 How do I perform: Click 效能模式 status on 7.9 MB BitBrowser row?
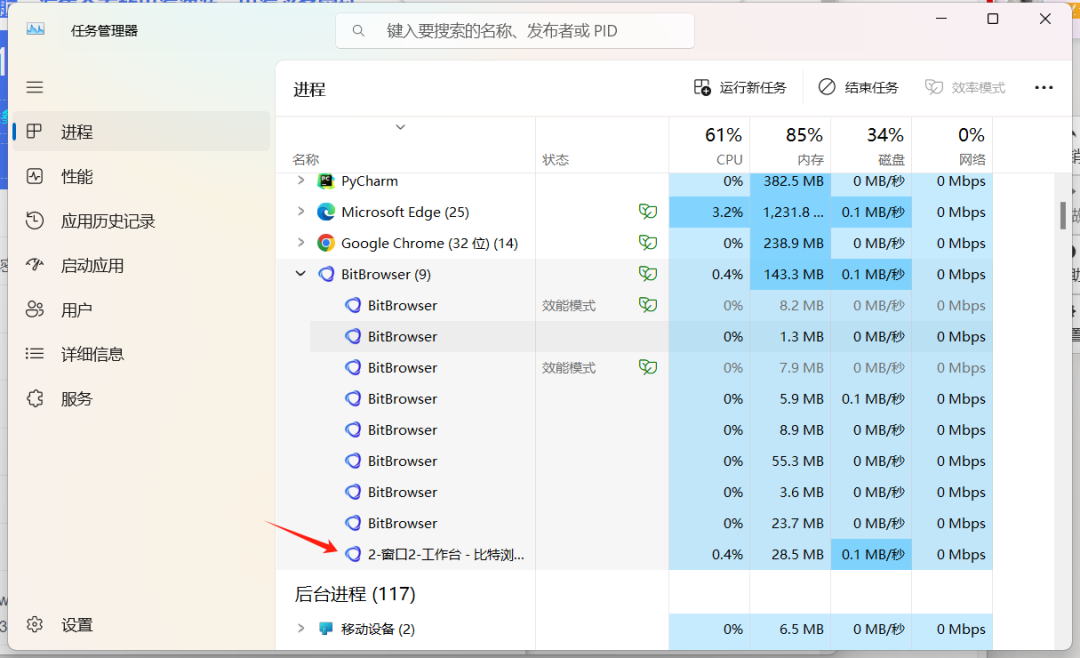[x=568, y=367]
